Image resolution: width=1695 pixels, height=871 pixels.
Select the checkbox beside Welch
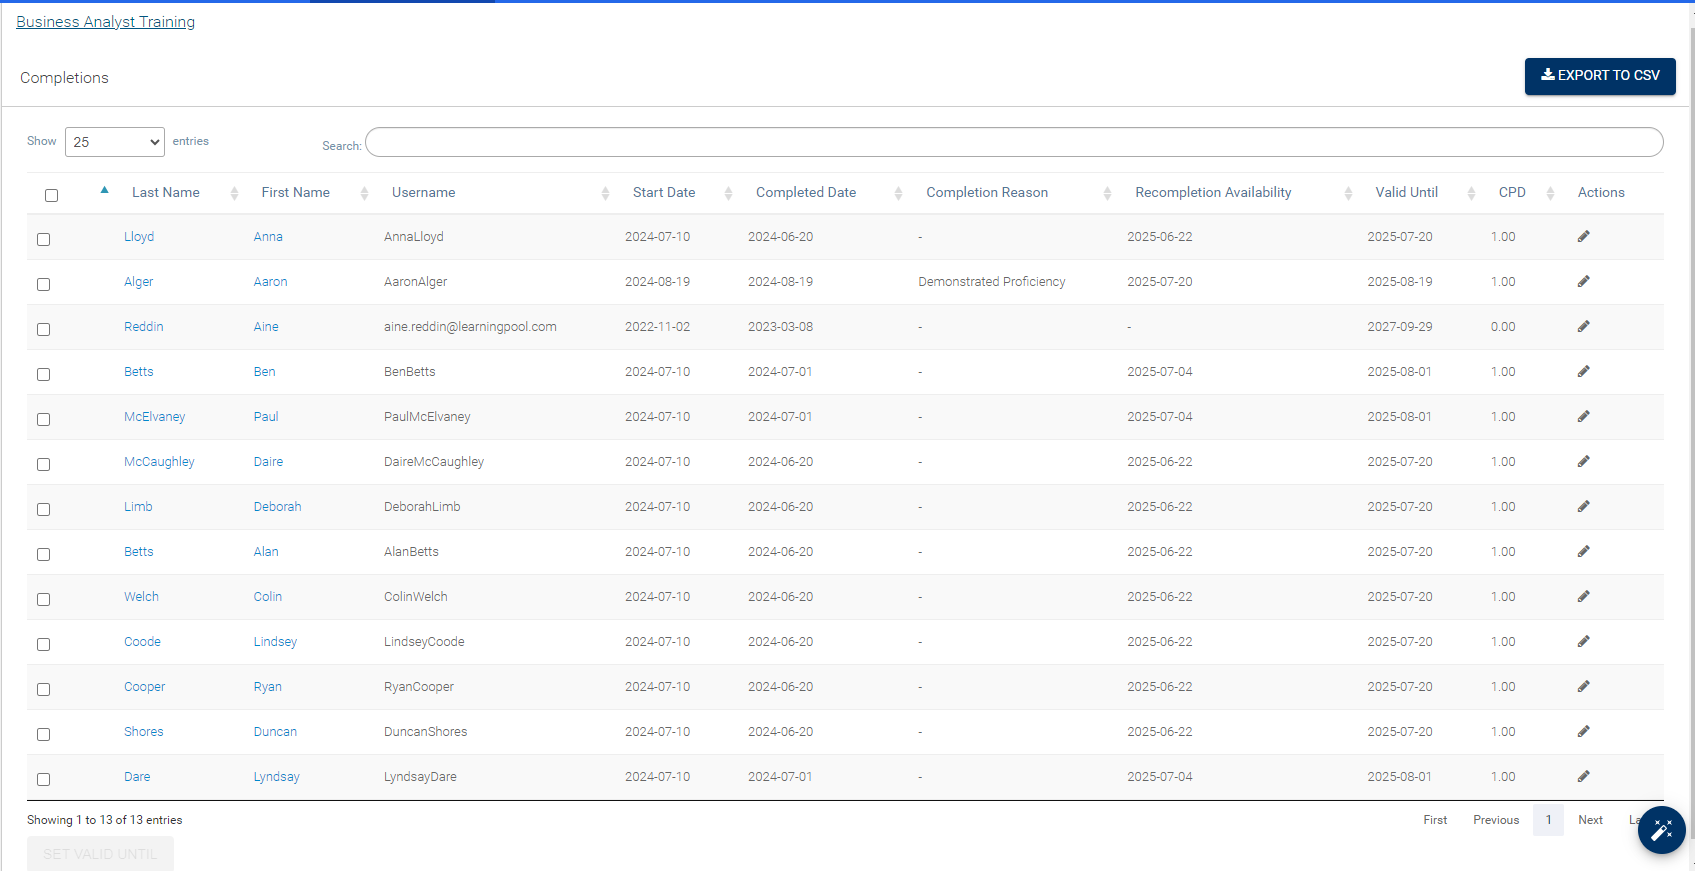tap(43, 600)
